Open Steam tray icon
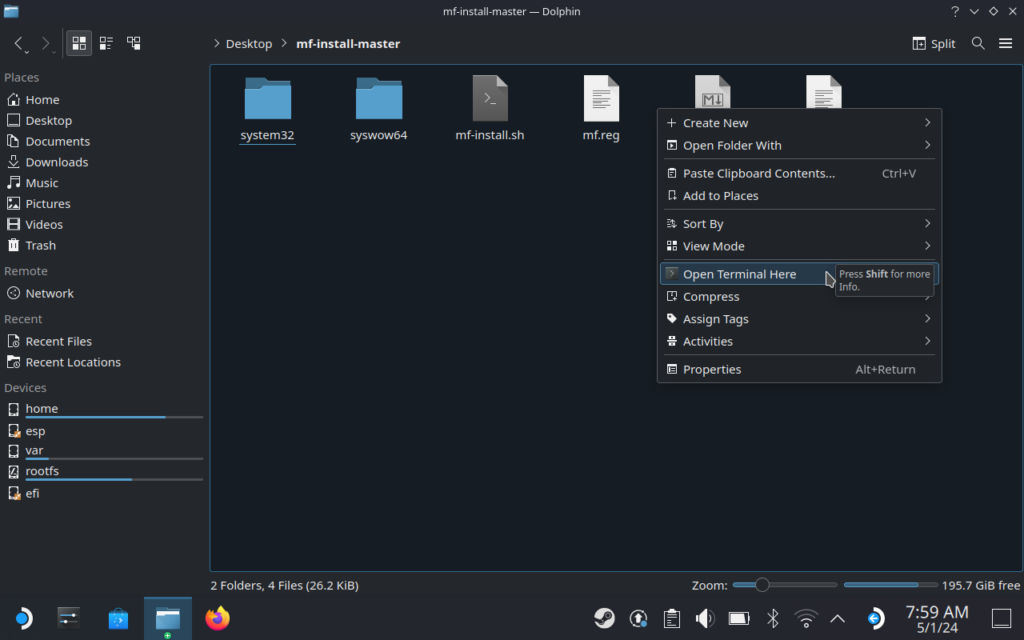 (x=604, y=618)
